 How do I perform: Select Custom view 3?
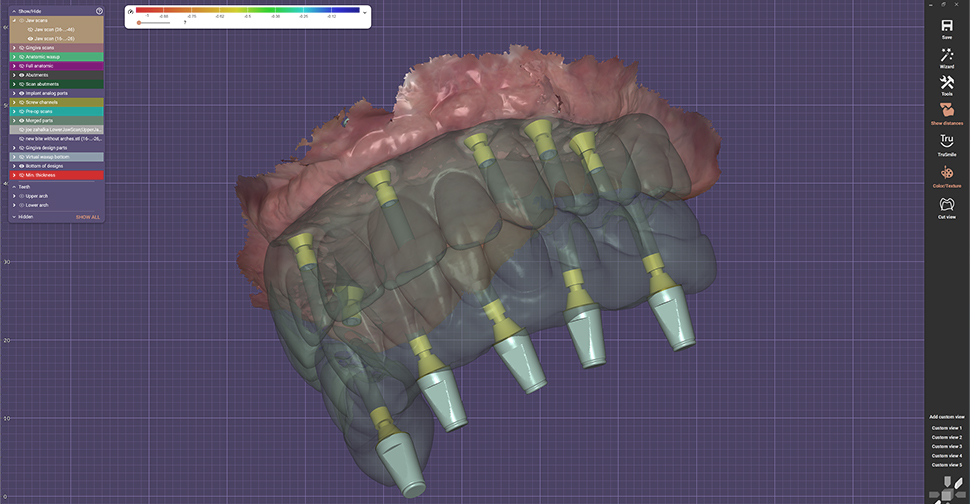(x=946, y=446)
